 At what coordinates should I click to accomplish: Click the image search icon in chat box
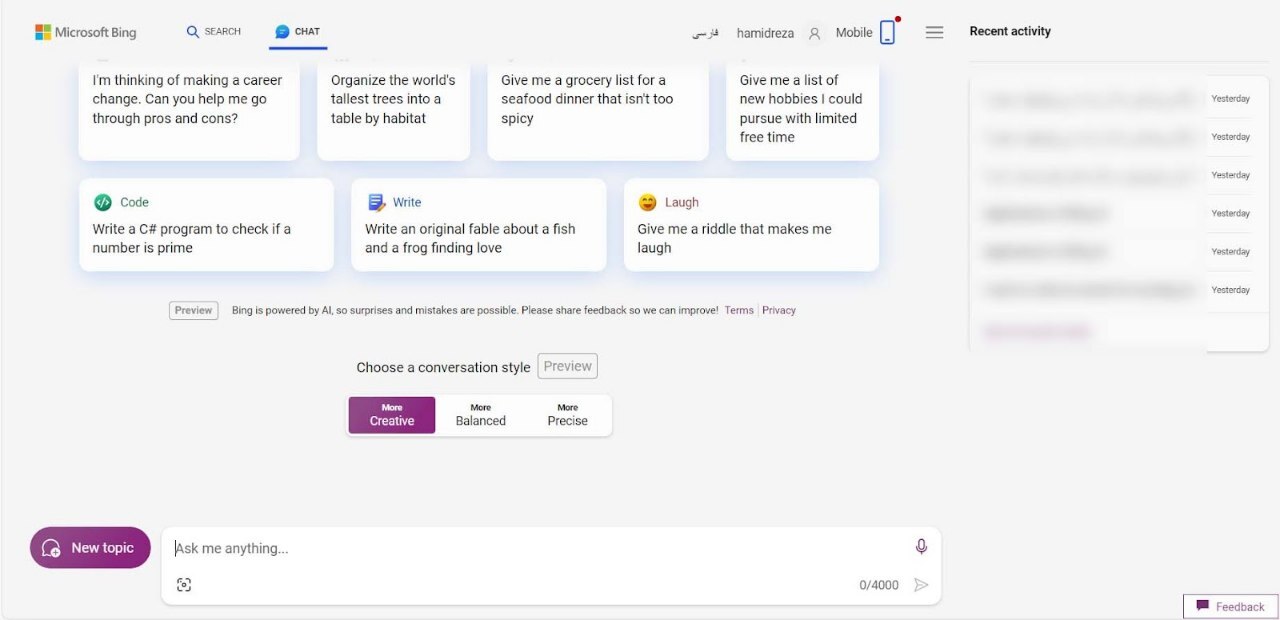pos(184,585)
